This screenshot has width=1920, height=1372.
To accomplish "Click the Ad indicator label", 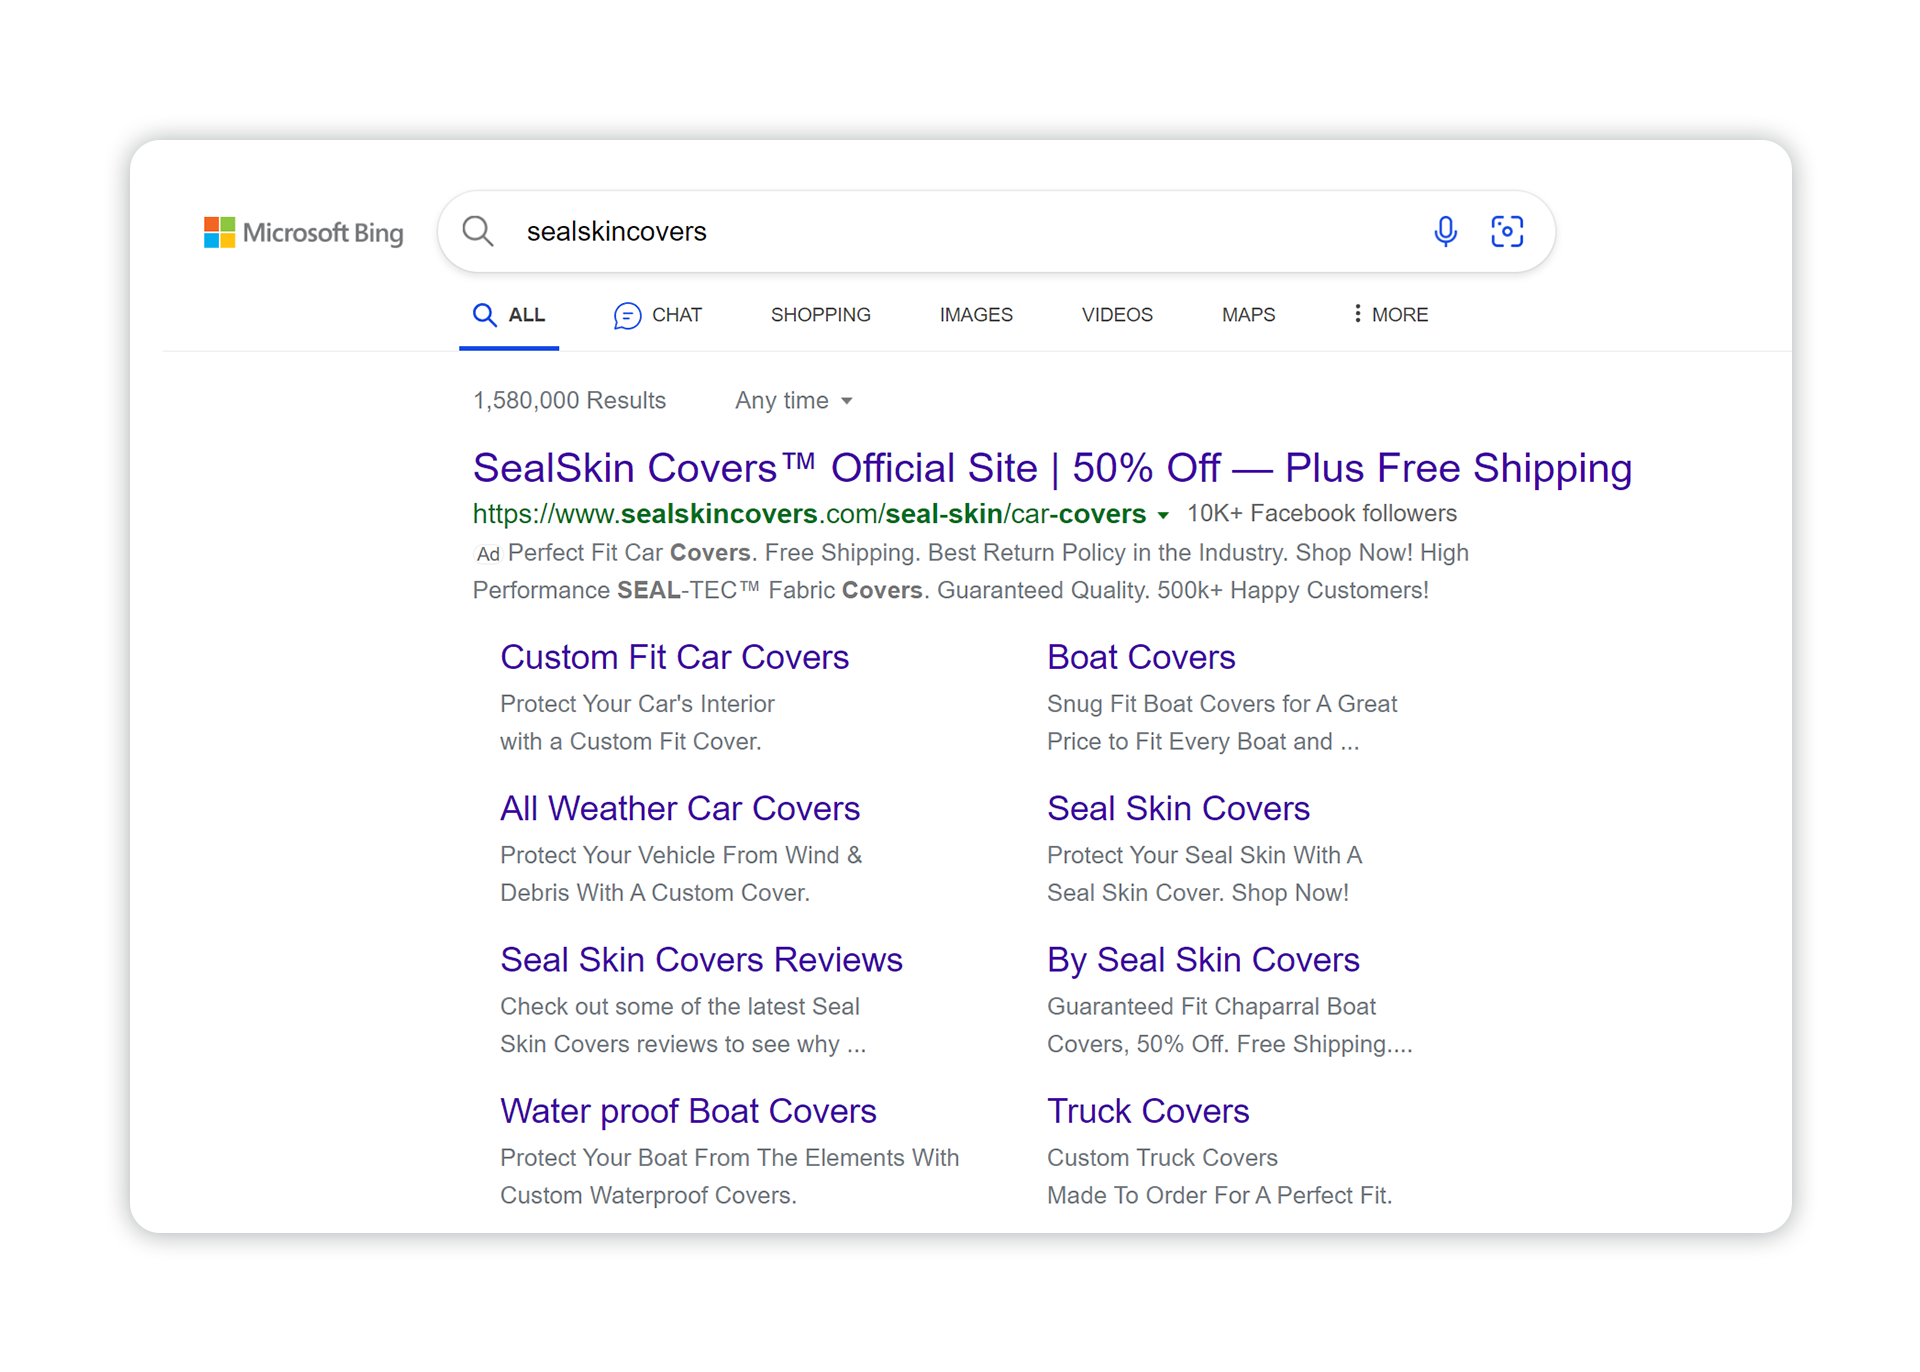I will pos(487,553).
